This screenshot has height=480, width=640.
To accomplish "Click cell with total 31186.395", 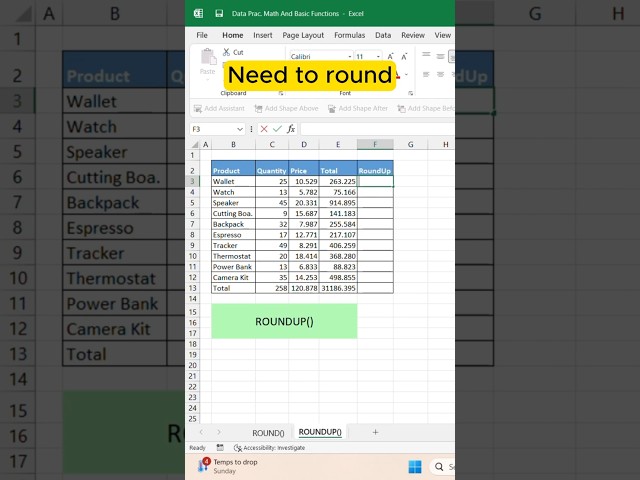I will pos(338,288).
